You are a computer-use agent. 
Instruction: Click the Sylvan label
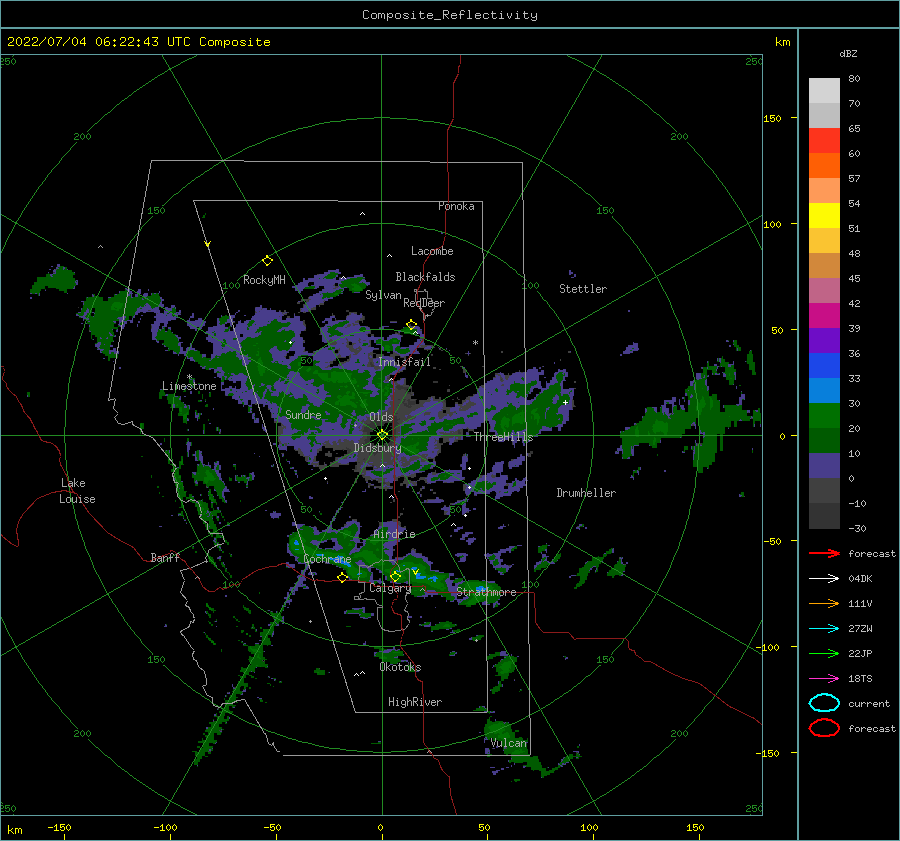tap(383, 295)
